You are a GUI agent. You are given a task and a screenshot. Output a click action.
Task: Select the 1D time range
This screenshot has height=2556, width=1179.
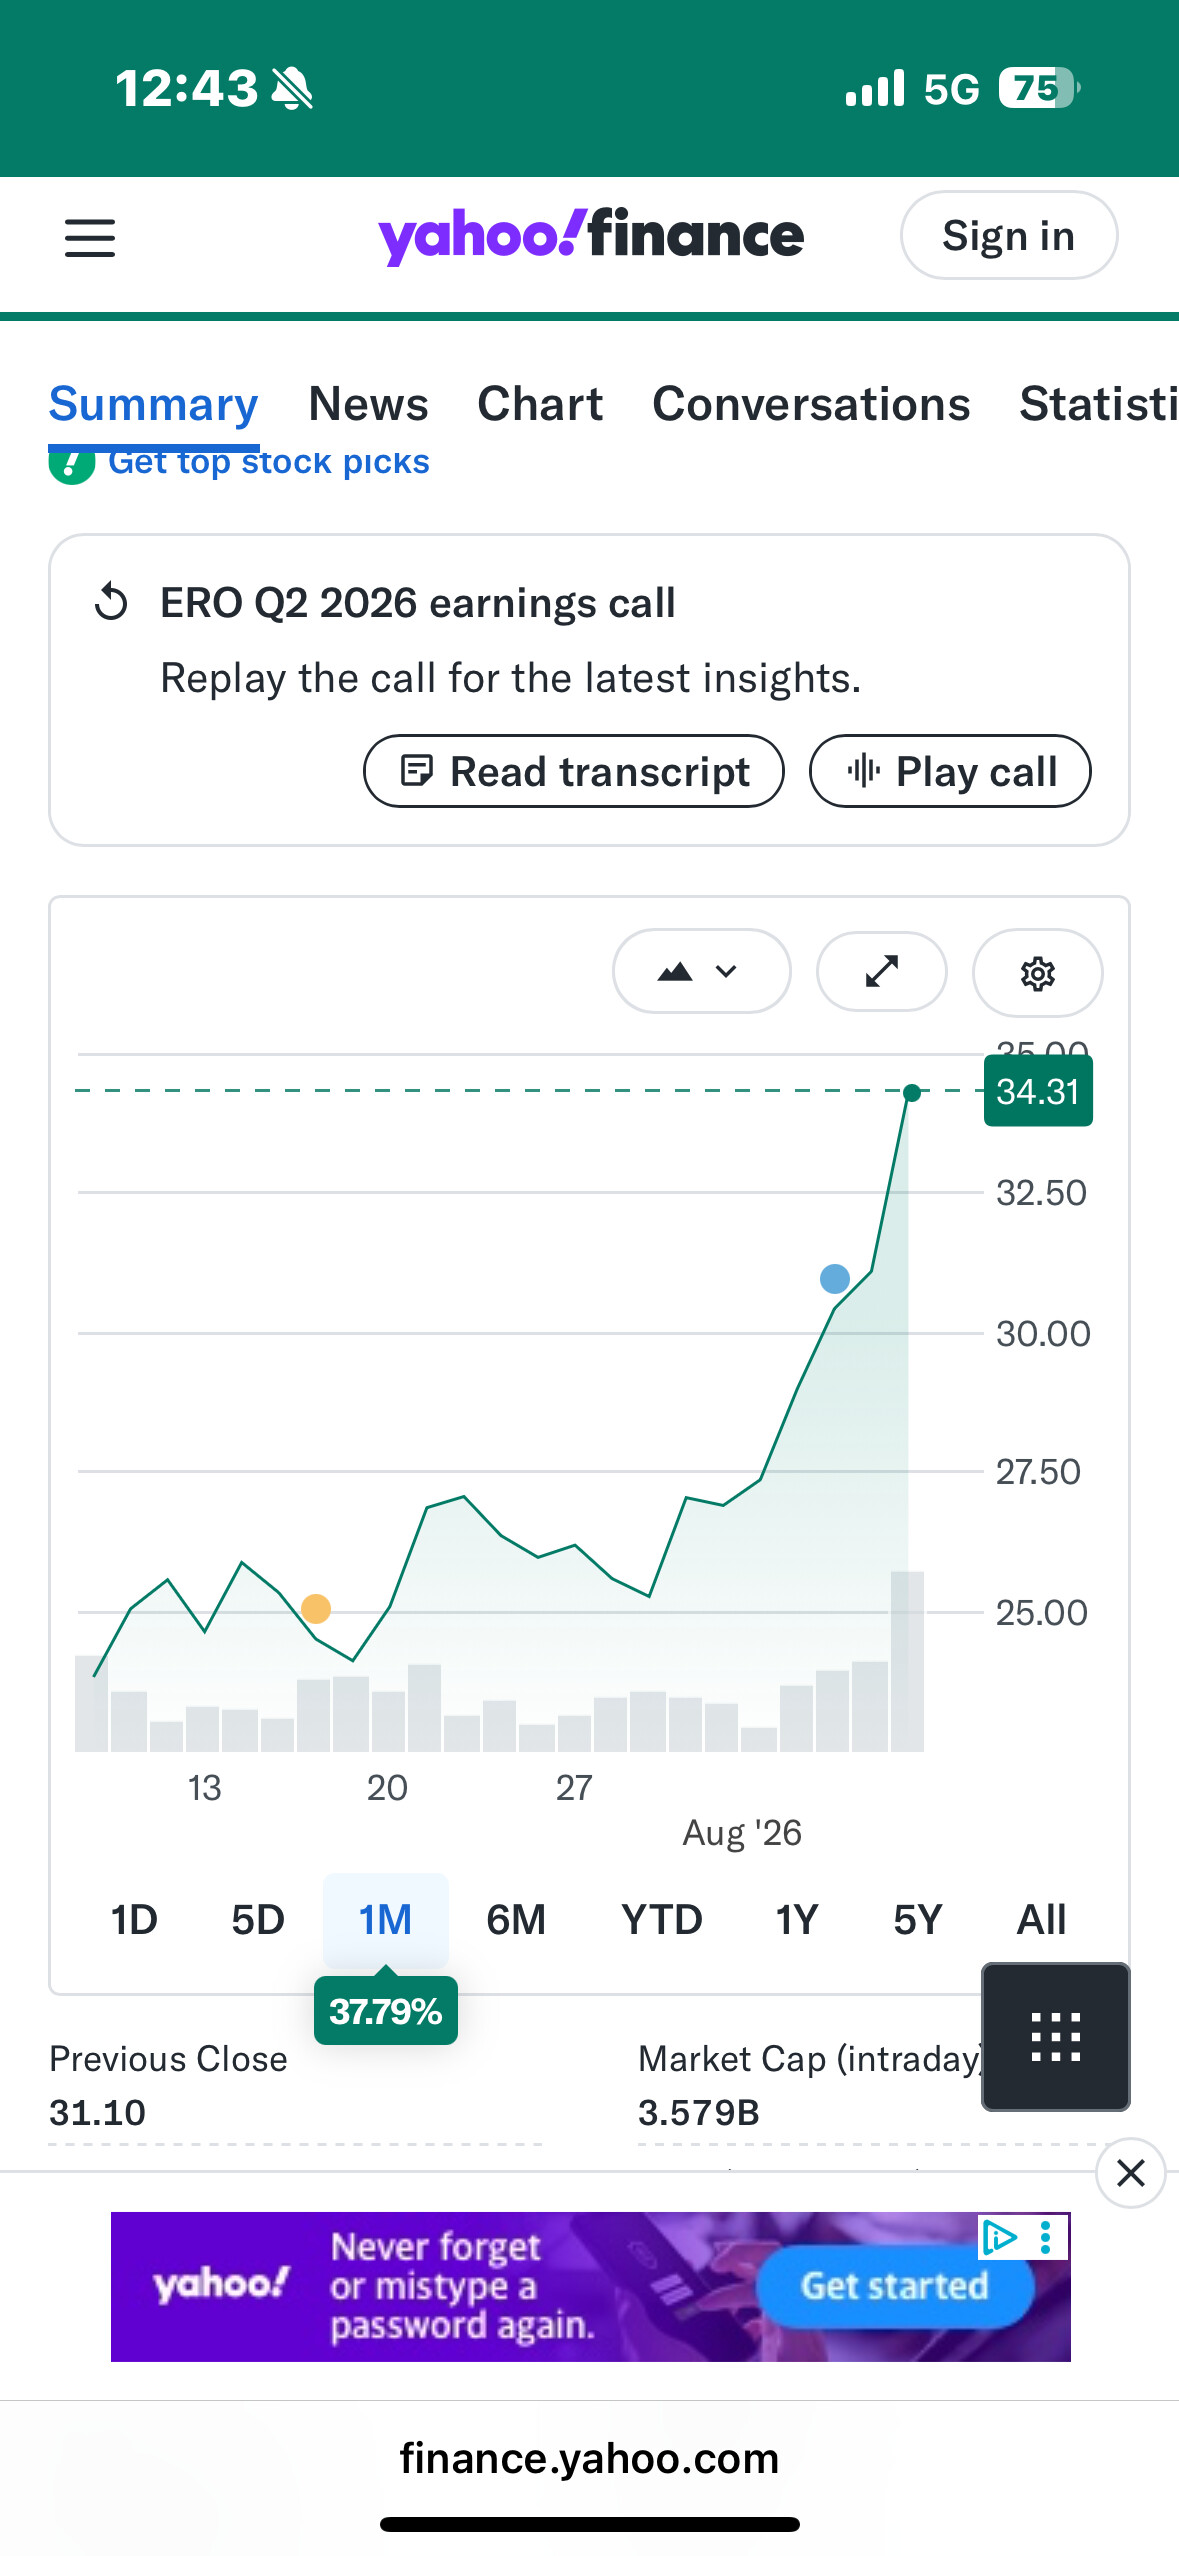pyautogui.click(x=134, y=1920)
